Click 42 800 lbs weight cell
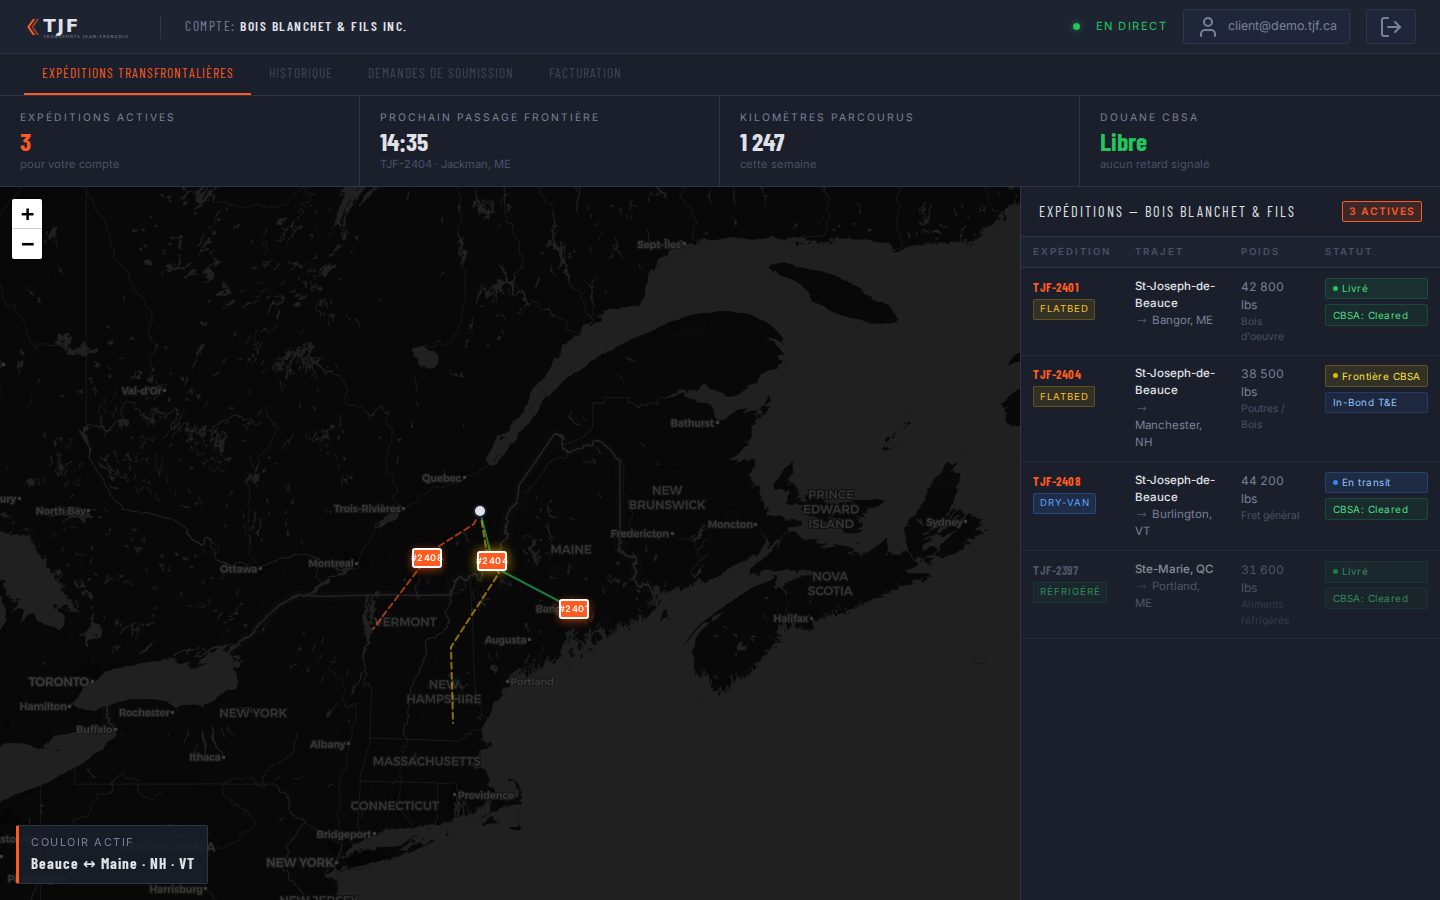 pyautogui.click(x=1262, y=296)
